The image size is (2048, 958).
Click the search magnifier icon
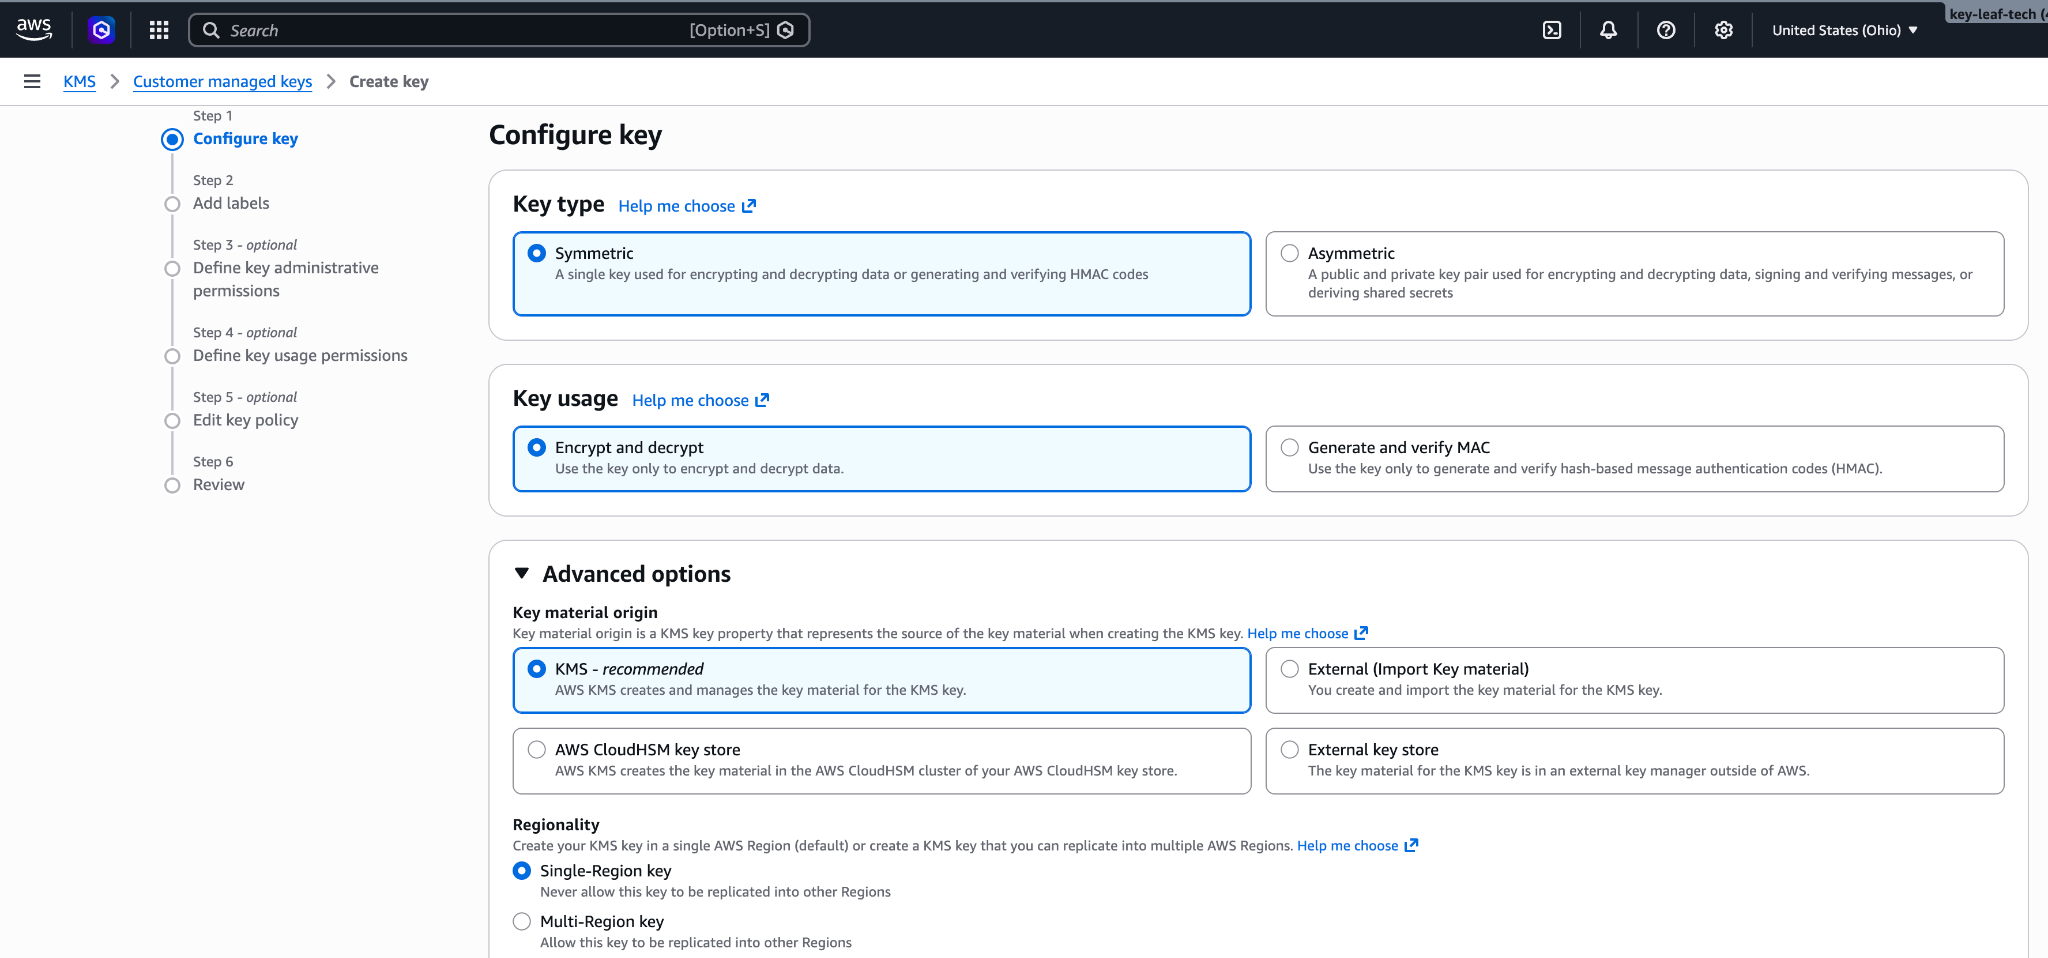click(211, 30)
